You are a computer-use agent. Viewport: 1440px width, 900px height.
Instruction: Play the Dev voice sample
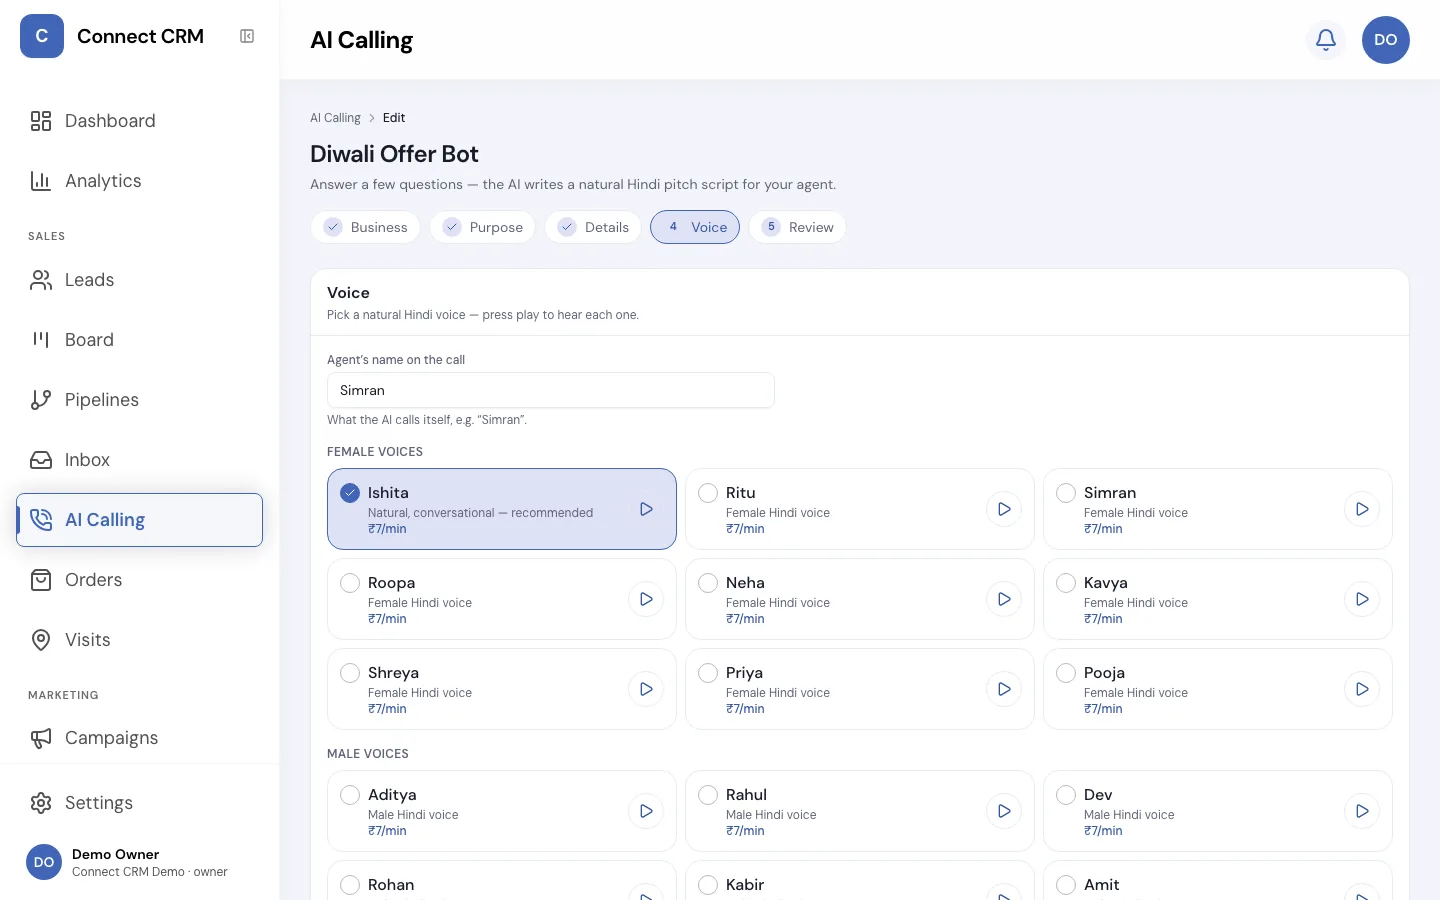point(1362,811)
